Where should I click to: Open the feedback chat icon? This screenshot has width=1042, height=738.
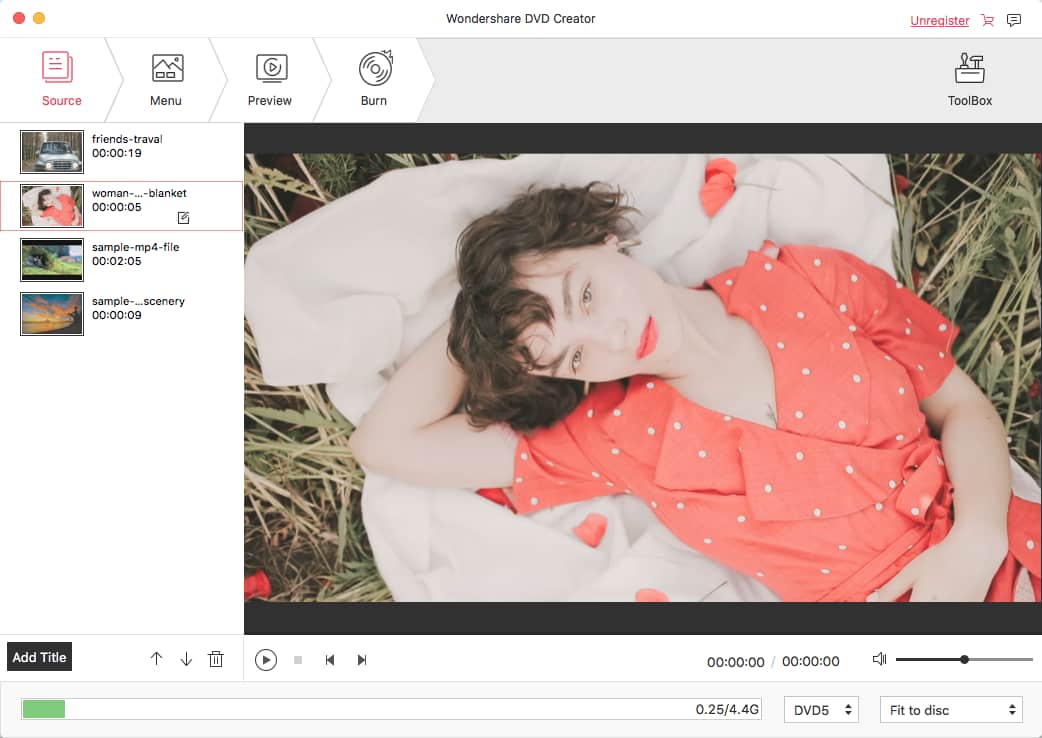(x=1013, y=20)
